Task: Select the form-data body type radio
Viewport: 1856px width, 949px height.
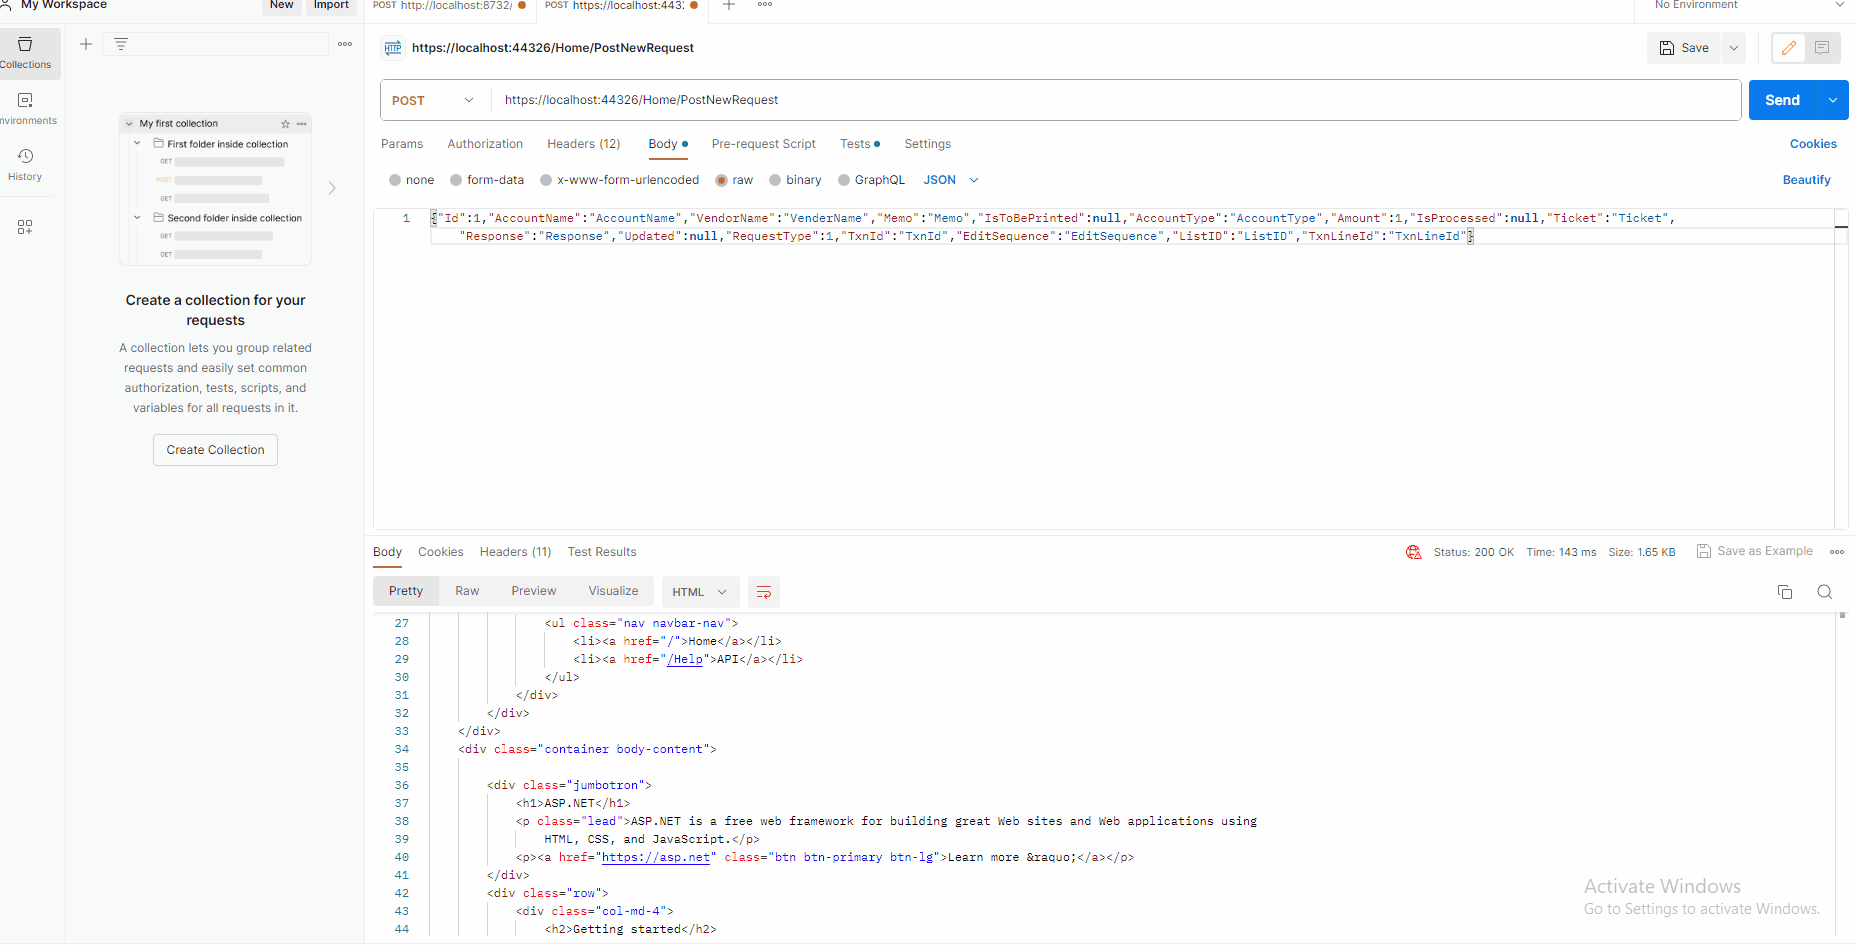Action: [456, 180]
